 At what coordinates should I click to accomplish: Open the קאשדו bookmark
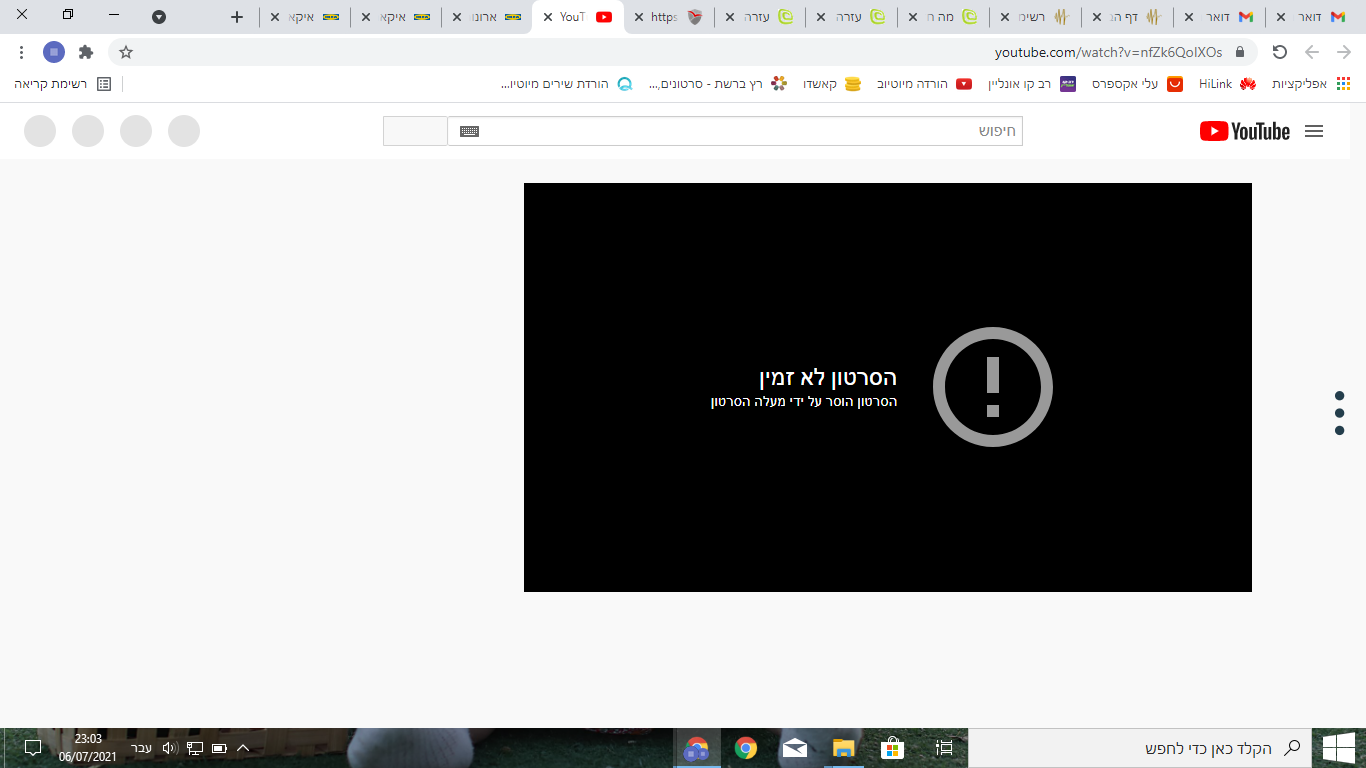coord(832,84)
